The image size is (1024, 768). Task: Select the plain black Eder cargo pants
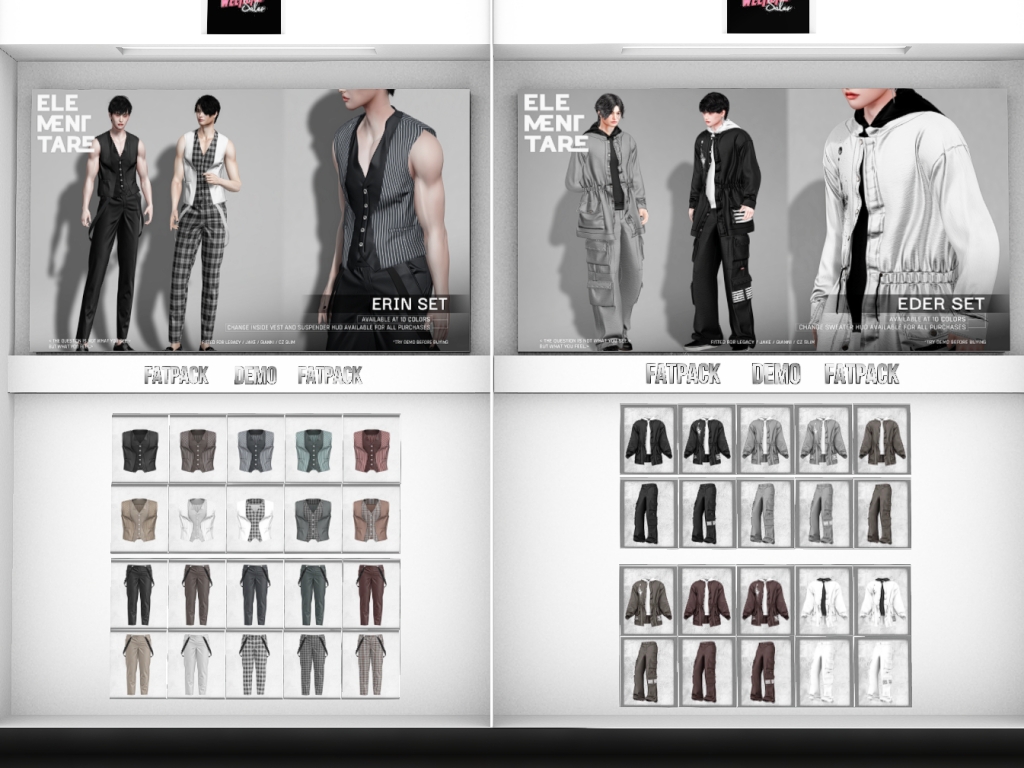click(x=649, y=513)
